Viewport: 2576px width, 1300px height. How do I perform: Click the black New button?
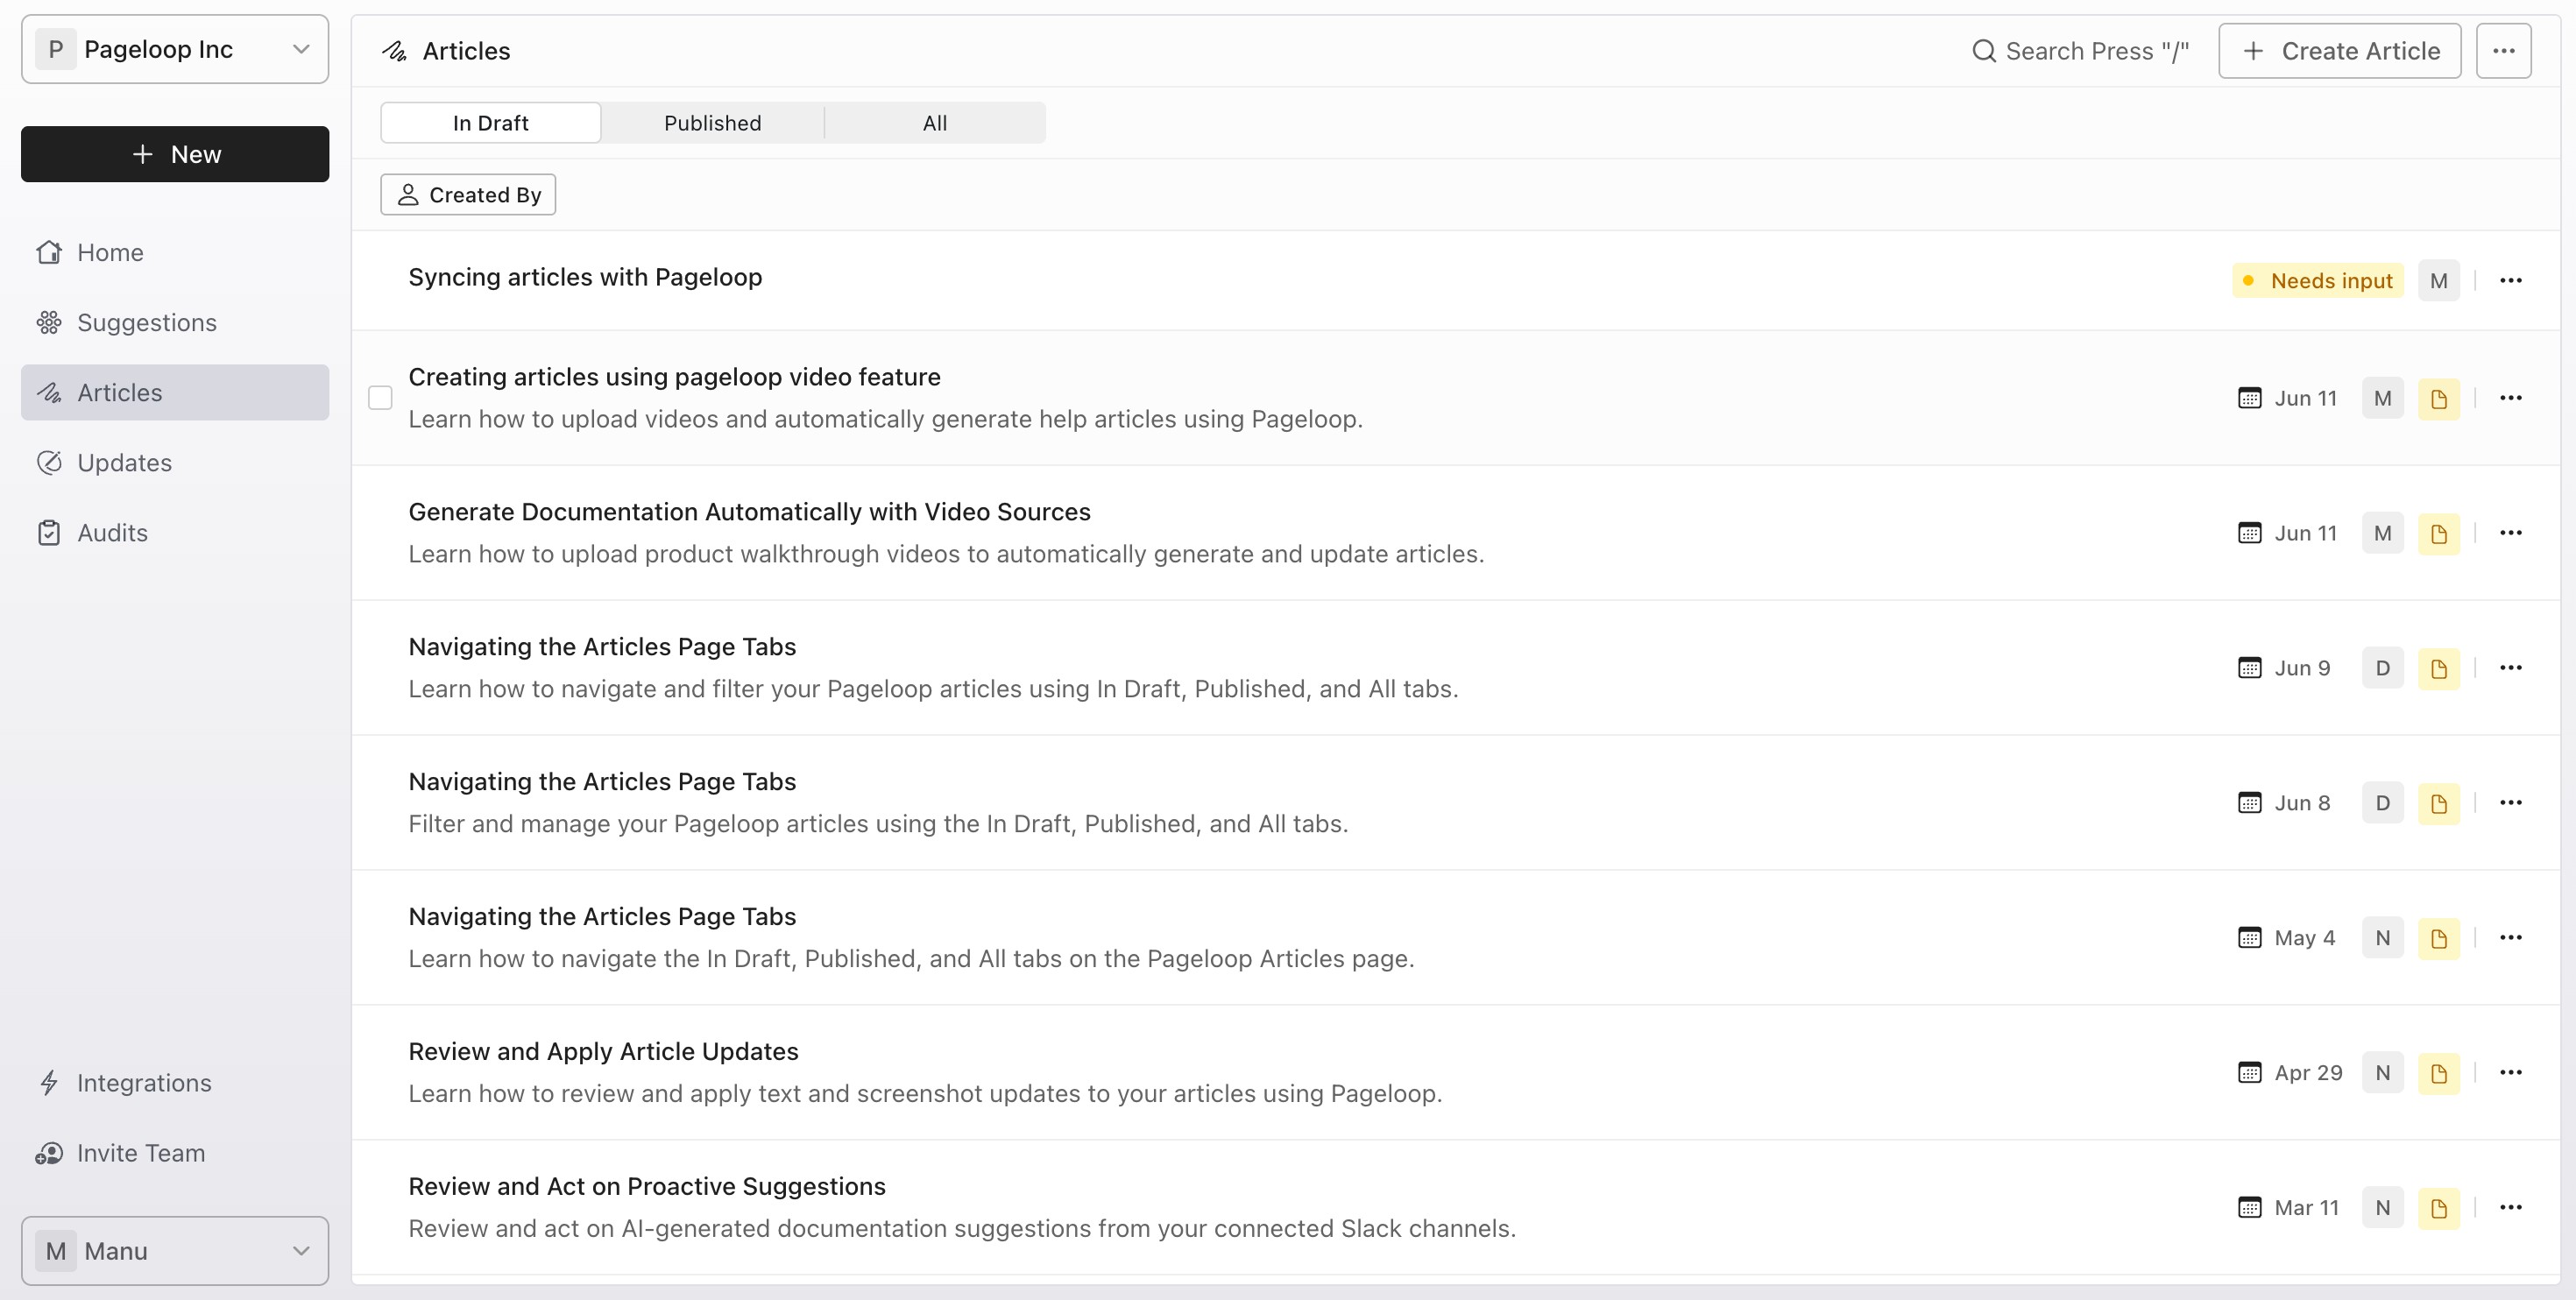point(175,154)
